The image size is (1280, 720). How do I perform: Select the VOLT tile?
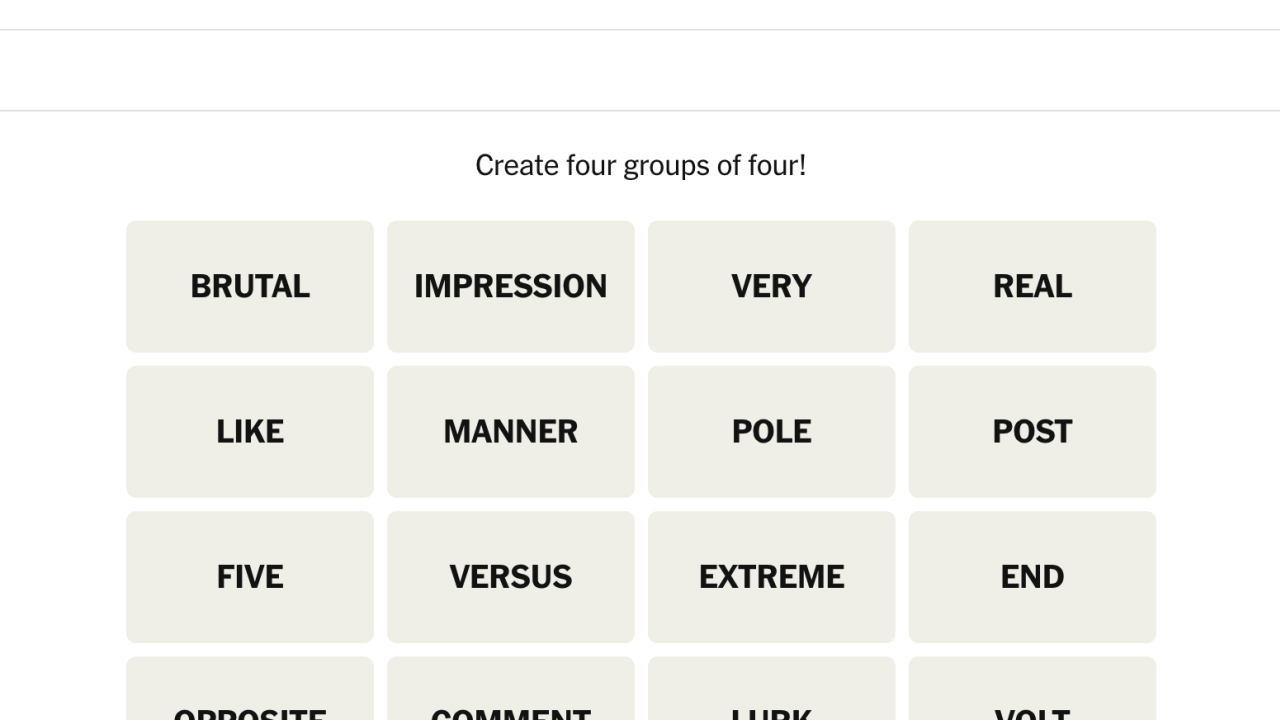coord(1032,692)
